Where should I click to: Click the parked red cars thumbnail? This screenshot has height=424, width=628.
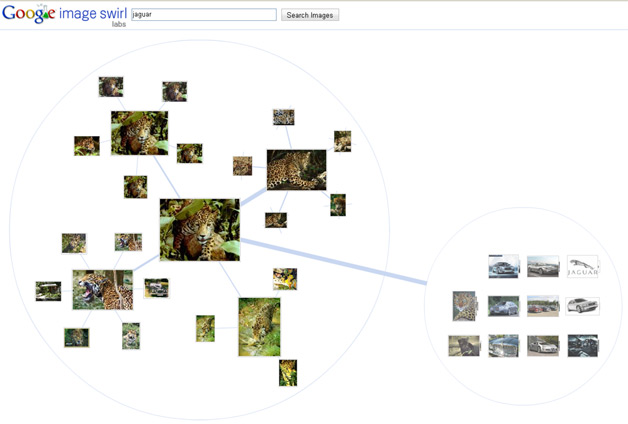(543, 306)
